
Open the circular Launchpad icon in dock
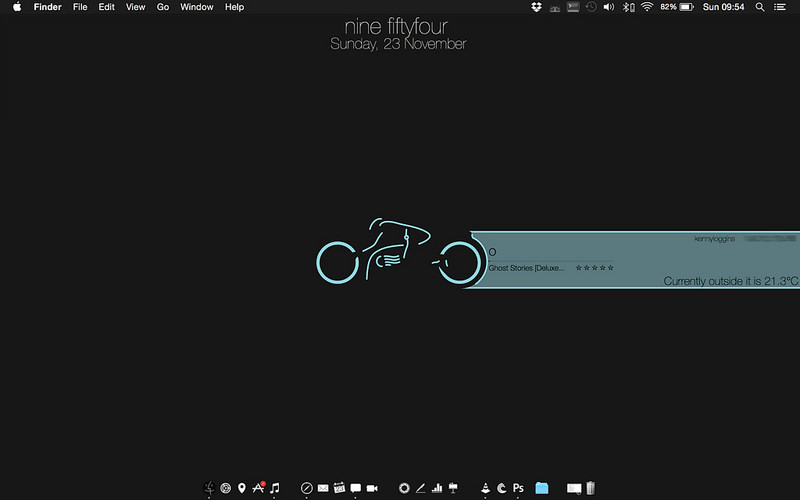click(x=225, y=488)
